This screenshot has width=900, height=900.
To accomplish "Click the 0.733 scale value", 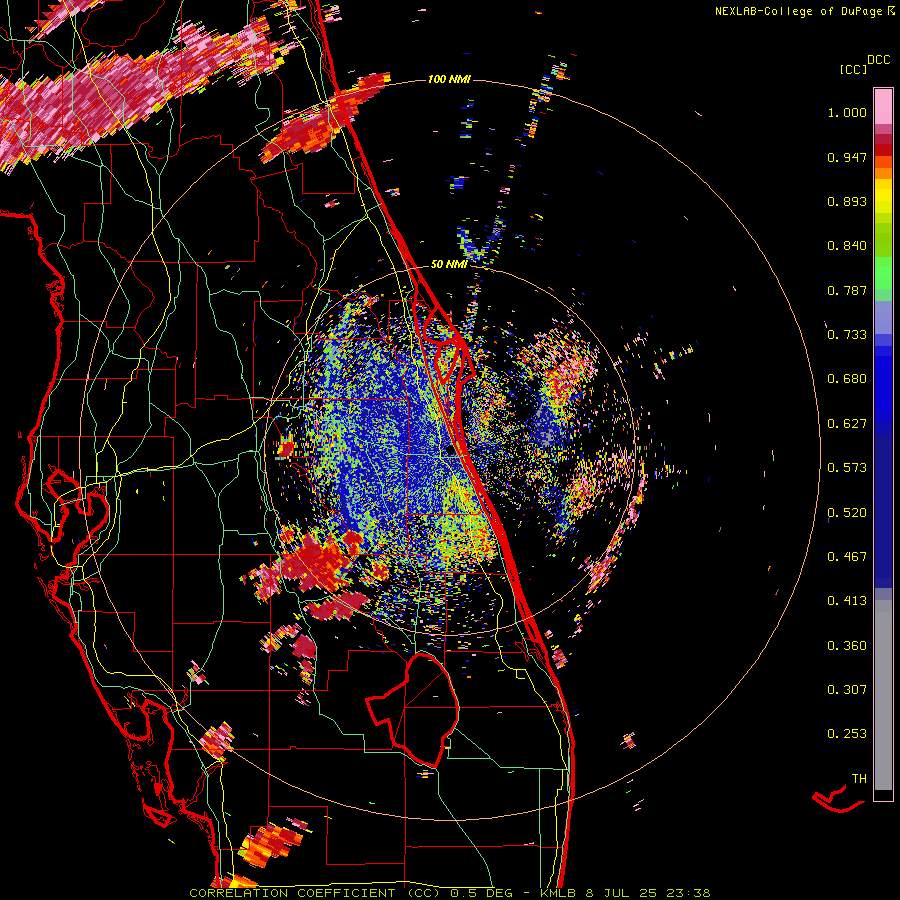I will (x=847, y=335).
